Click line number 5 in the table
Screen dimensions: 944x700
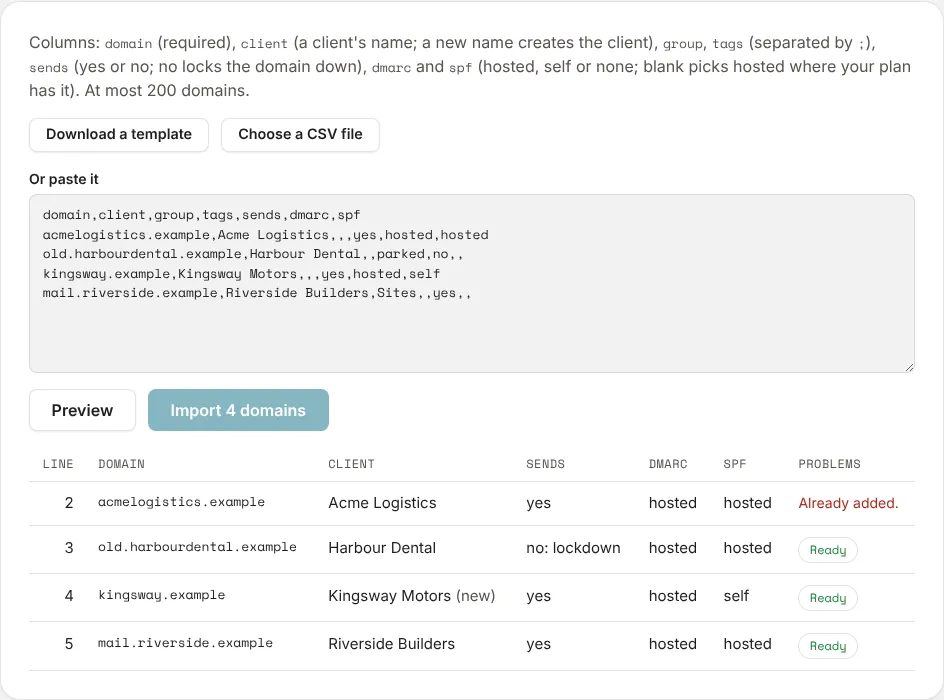pos(69,644)
